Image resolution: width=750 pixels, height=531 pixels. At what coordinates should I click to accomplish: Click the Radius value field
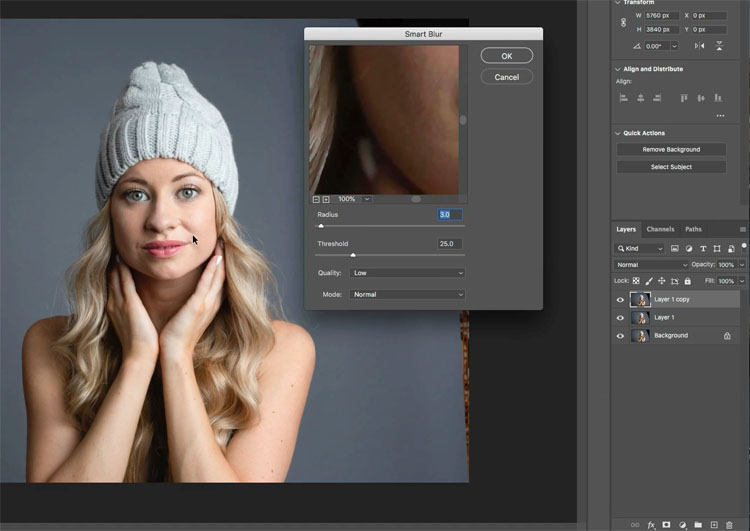(450, 214)
